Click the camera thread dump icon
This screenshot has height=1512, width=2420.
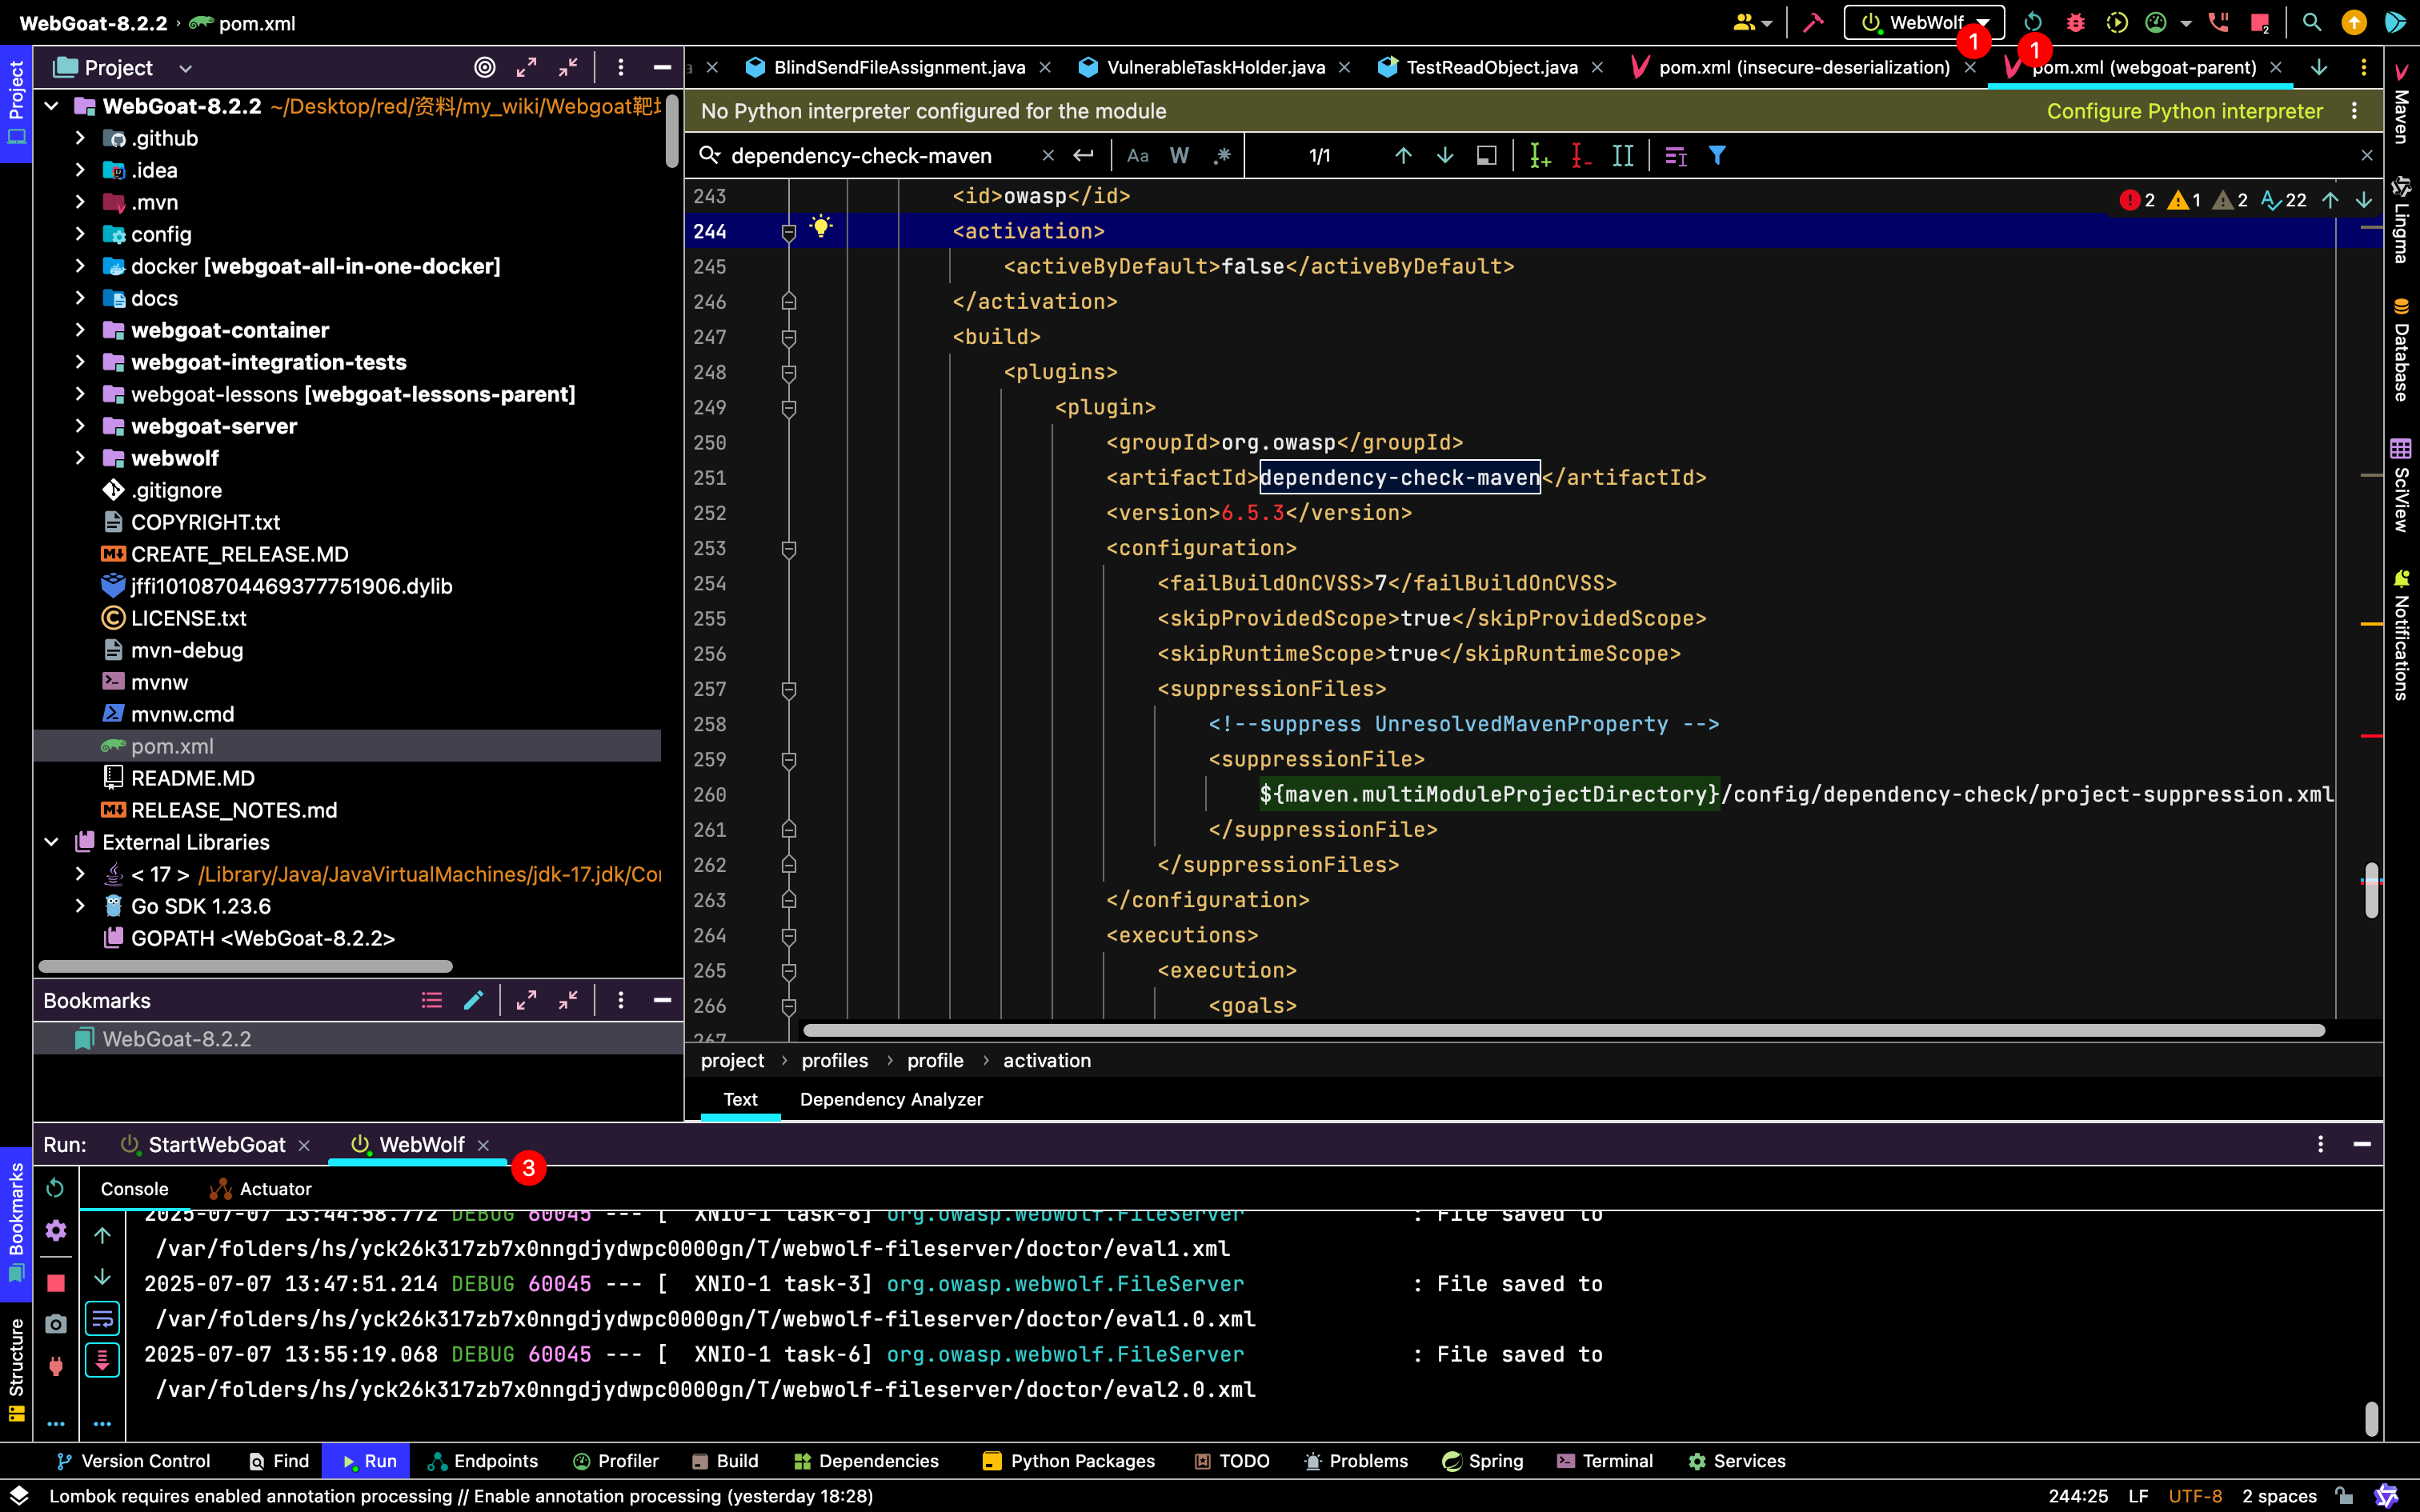(x=56, y=1324)
